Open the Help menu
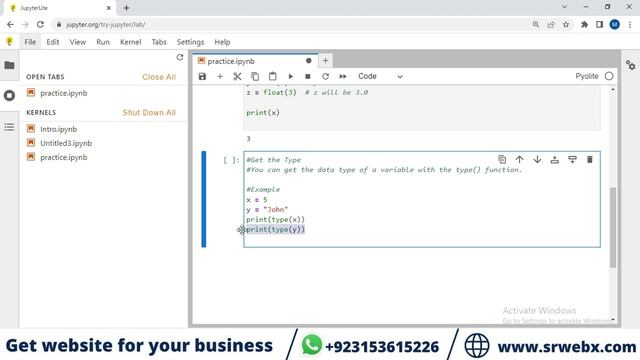 pyautogui.click(x=222, y=42)
